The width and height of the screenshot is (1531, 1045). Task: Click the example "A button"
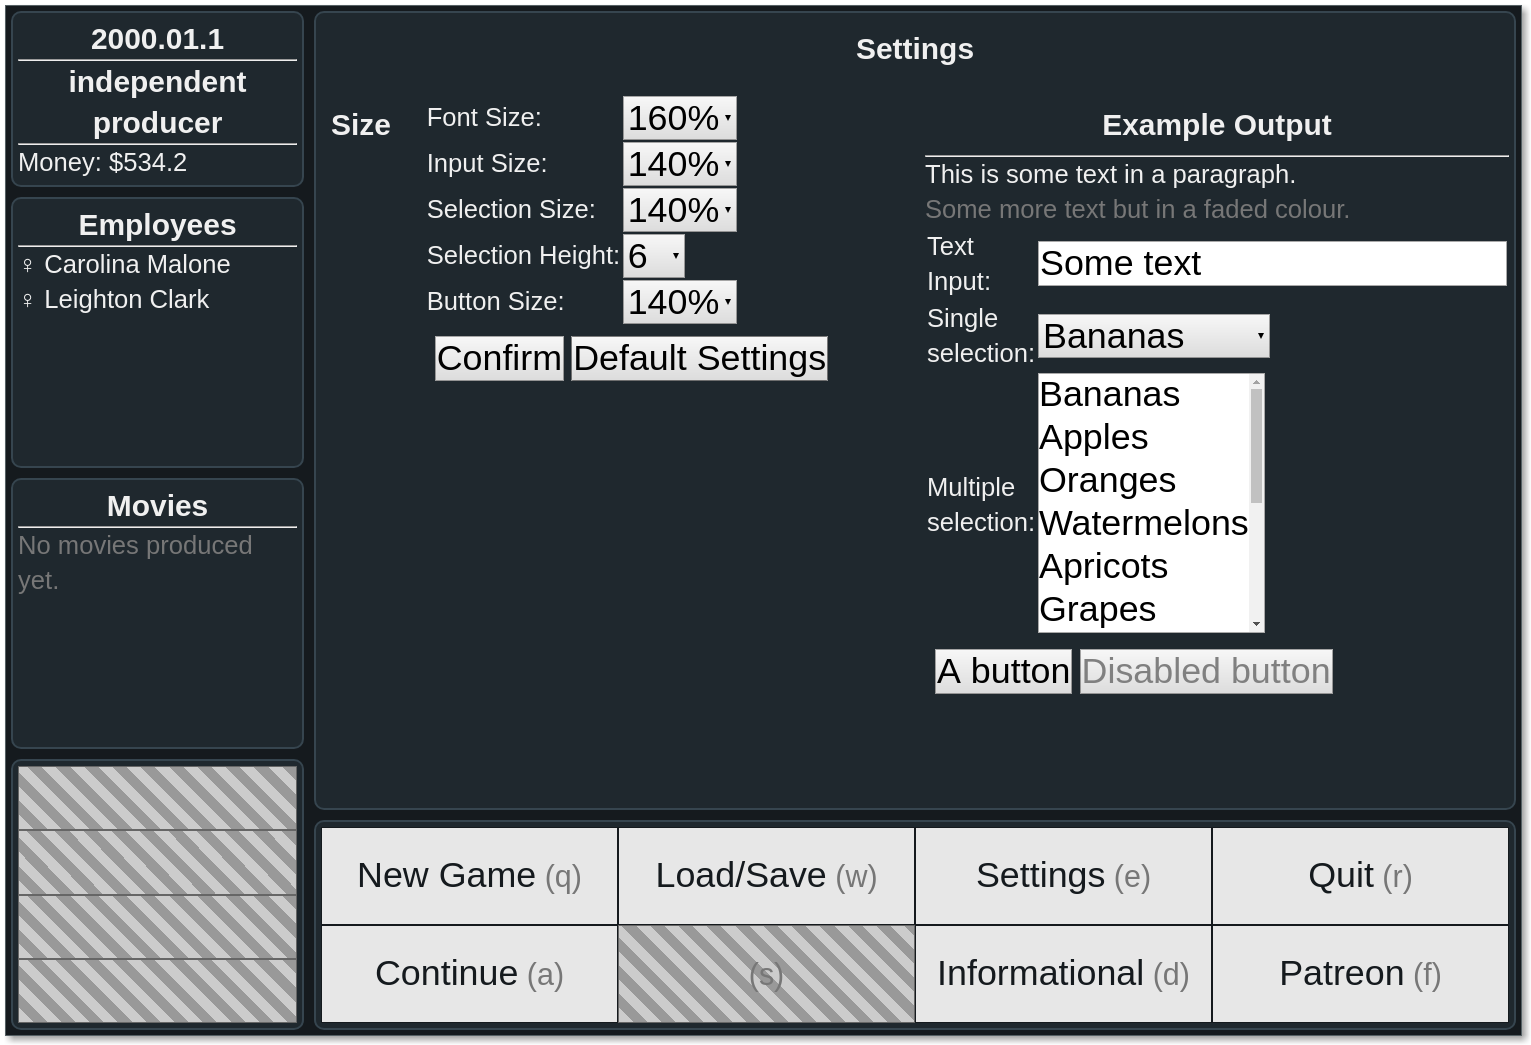pyautogui.click(x=1003, y=671)
